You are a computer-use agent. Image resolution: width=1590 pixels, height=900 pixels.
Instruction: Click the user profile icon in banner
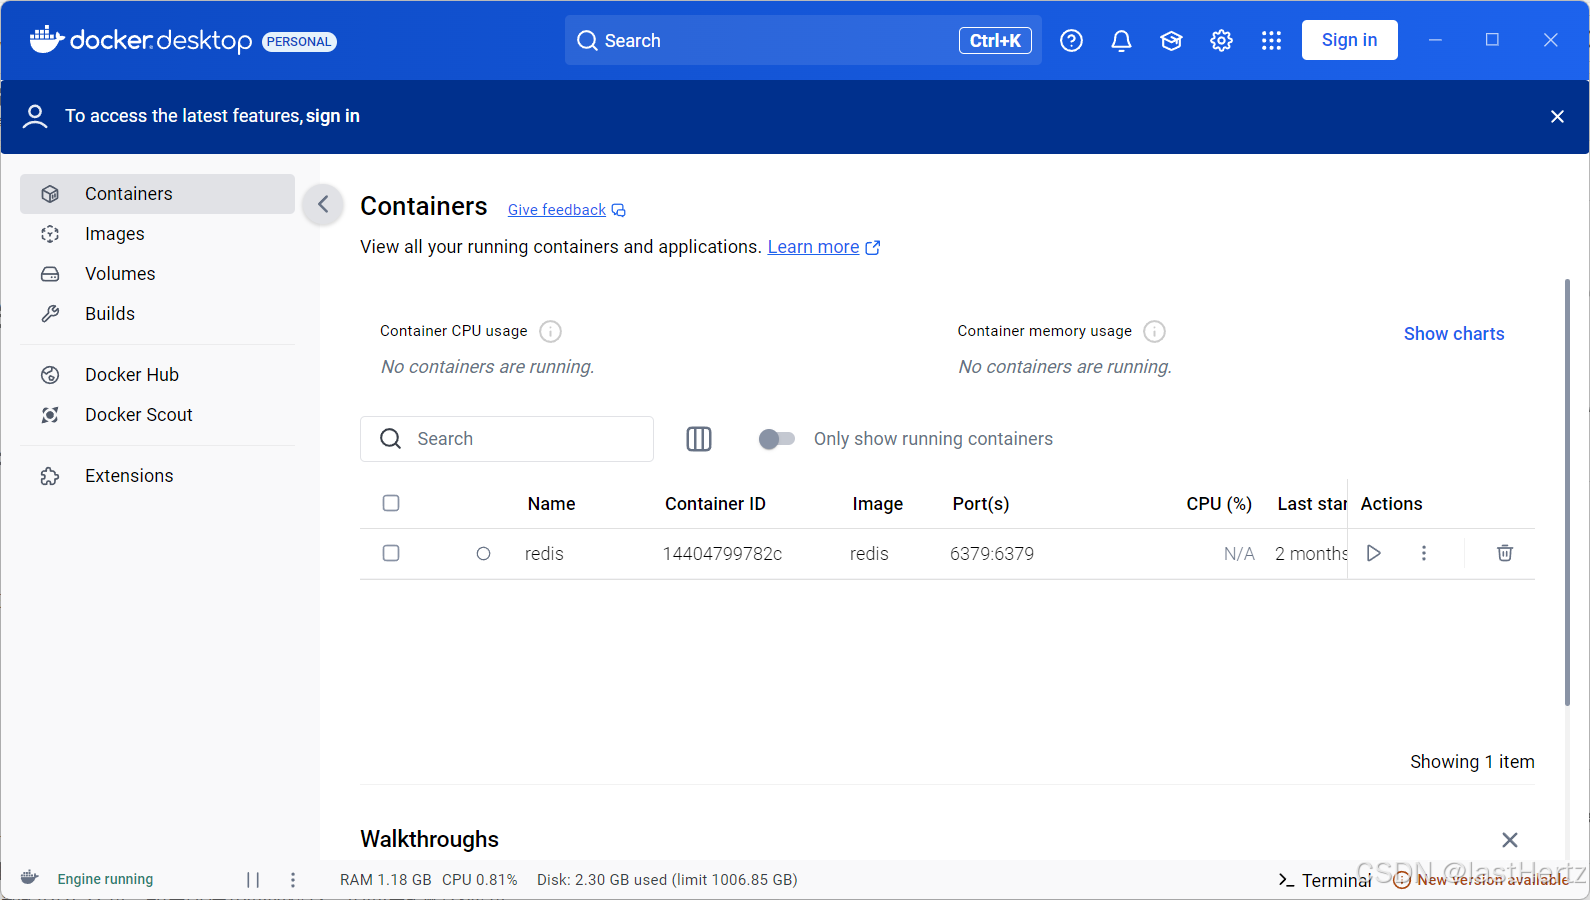click(x=35, y=116)
